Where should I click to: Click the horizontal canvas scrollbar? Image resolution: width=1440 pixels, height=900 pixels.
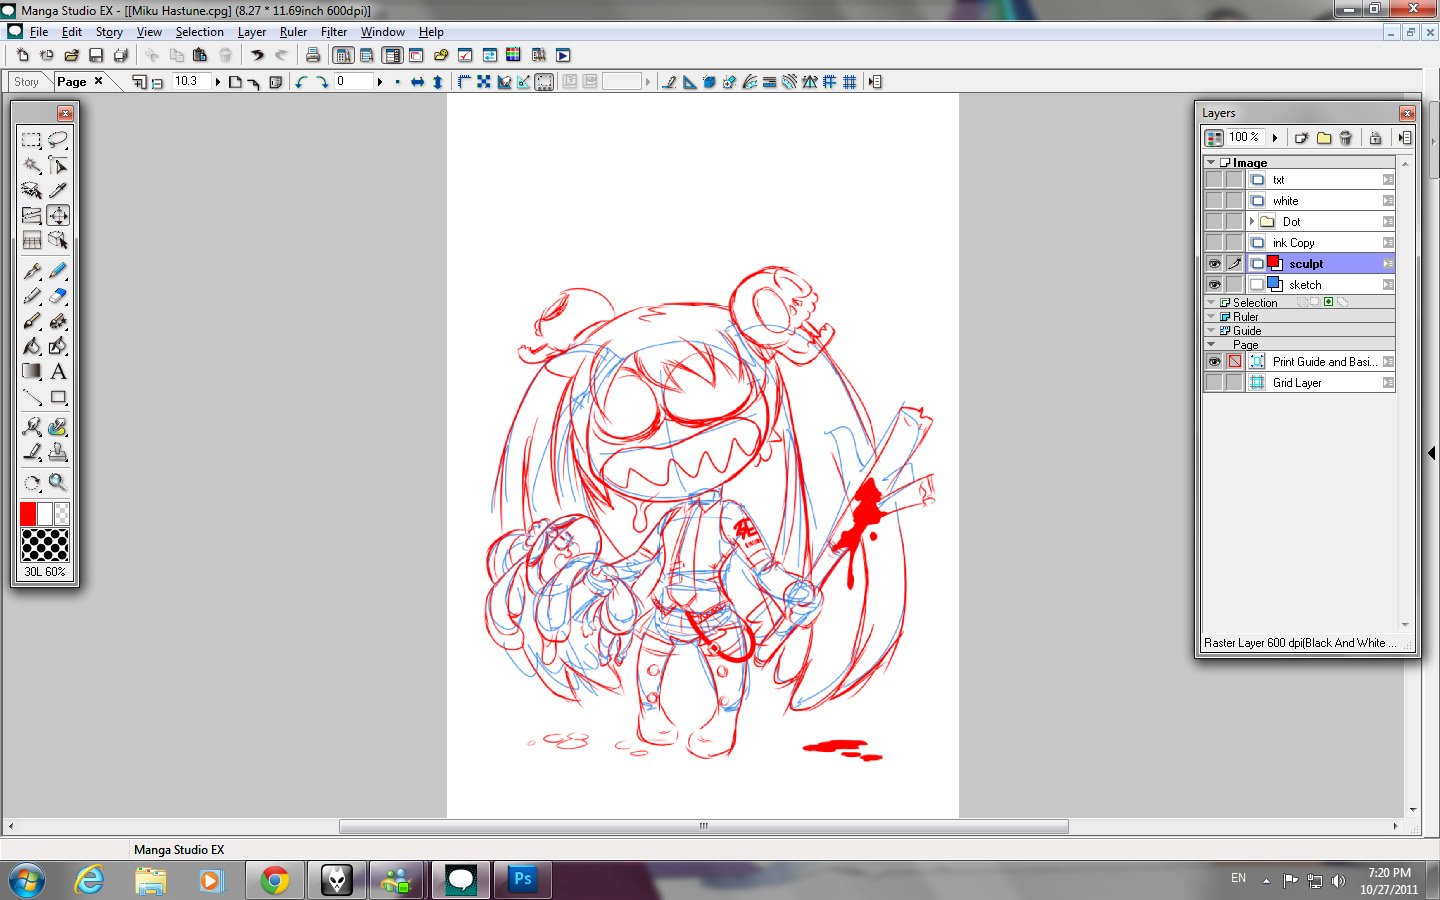coord(703,827)
